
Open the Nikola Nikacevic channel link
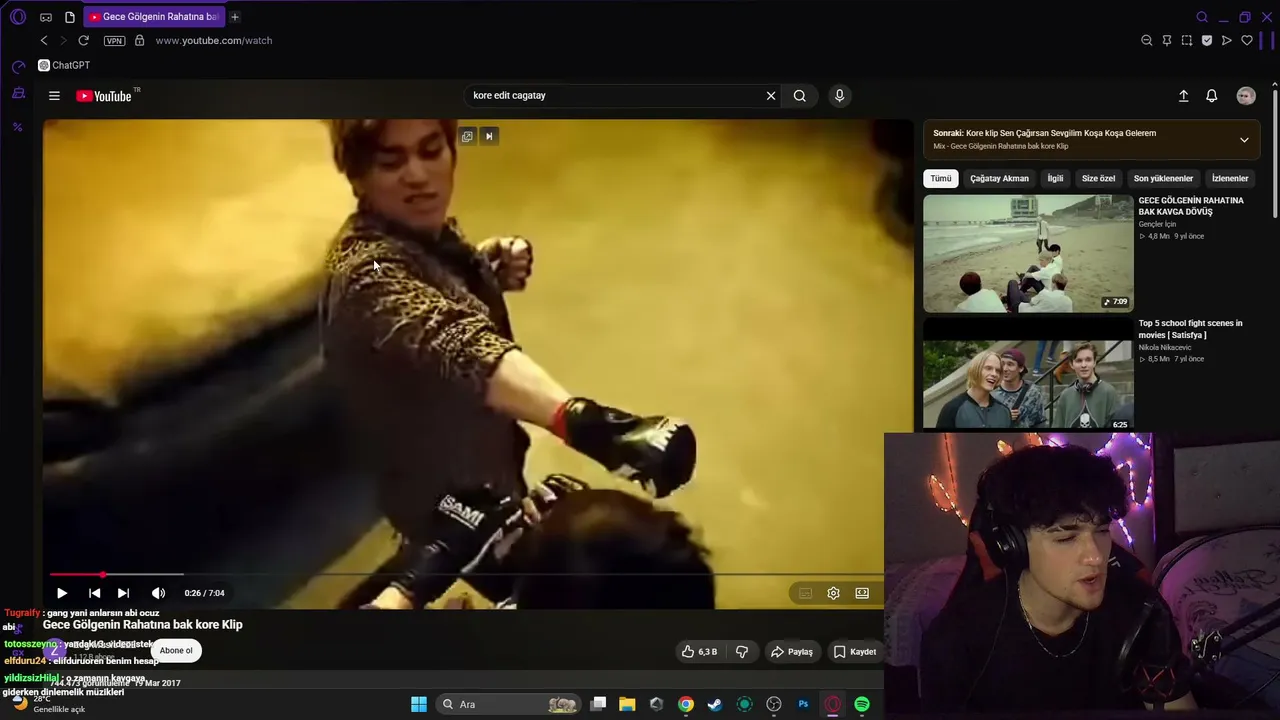tap(1165, 348)
